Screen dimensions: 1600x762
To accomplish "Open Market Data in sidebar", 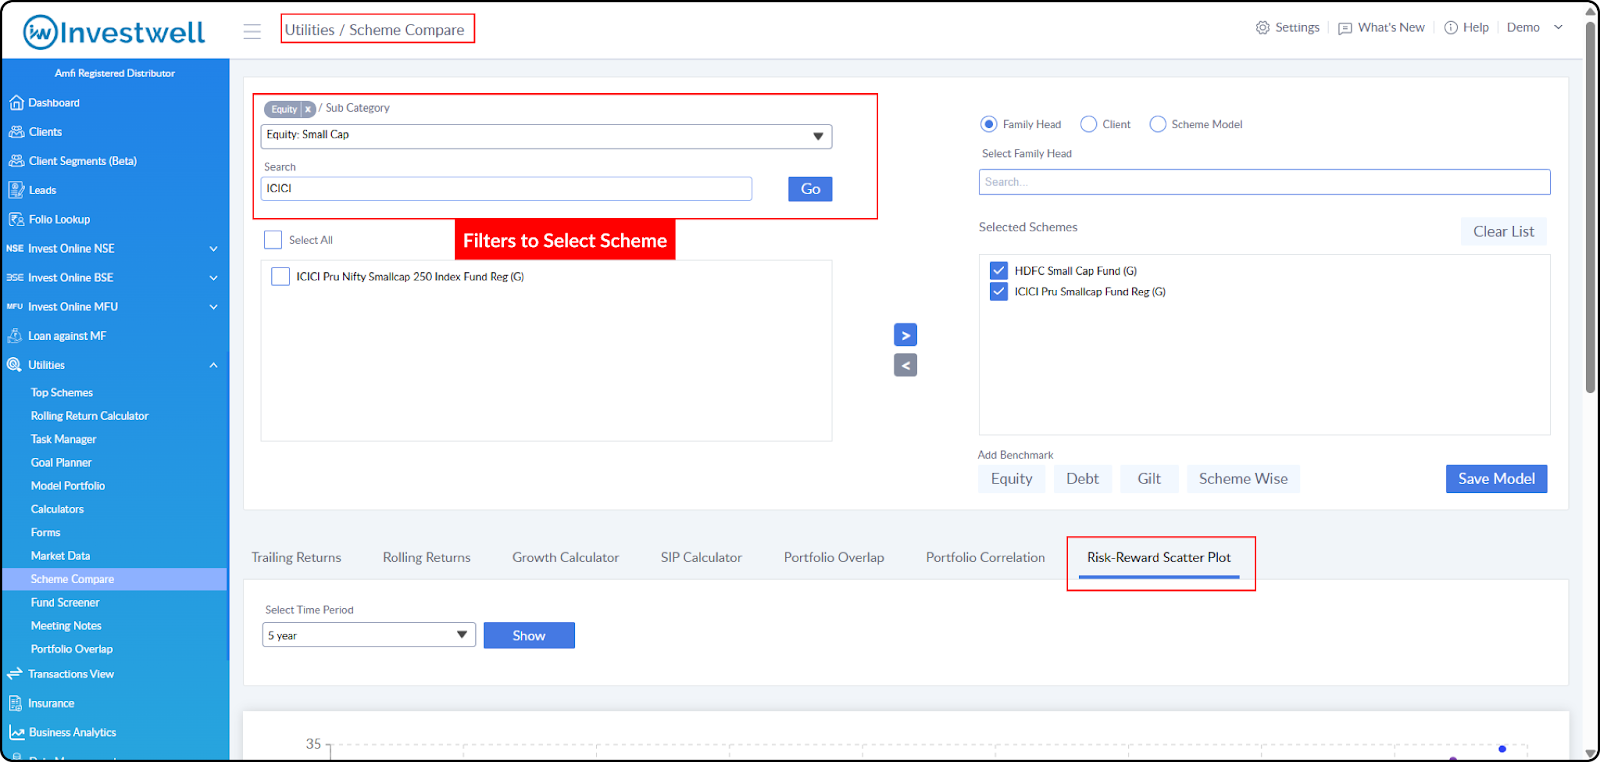I will [60, 556].
